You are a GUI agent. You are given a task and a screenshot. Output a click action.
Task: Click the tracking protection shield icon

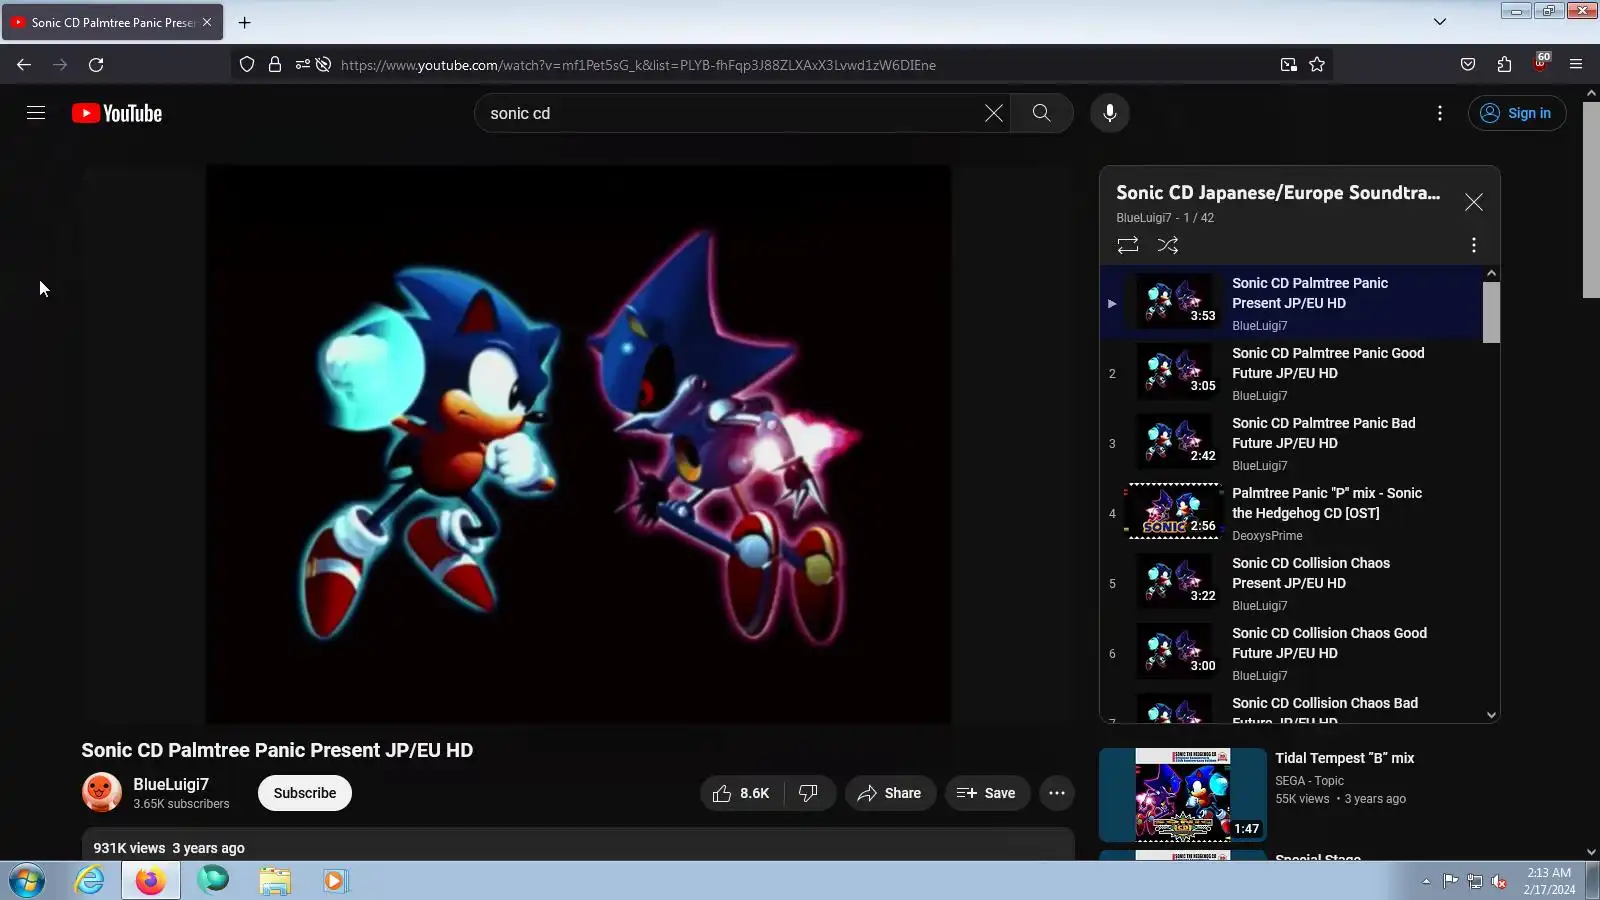point(247,65)
